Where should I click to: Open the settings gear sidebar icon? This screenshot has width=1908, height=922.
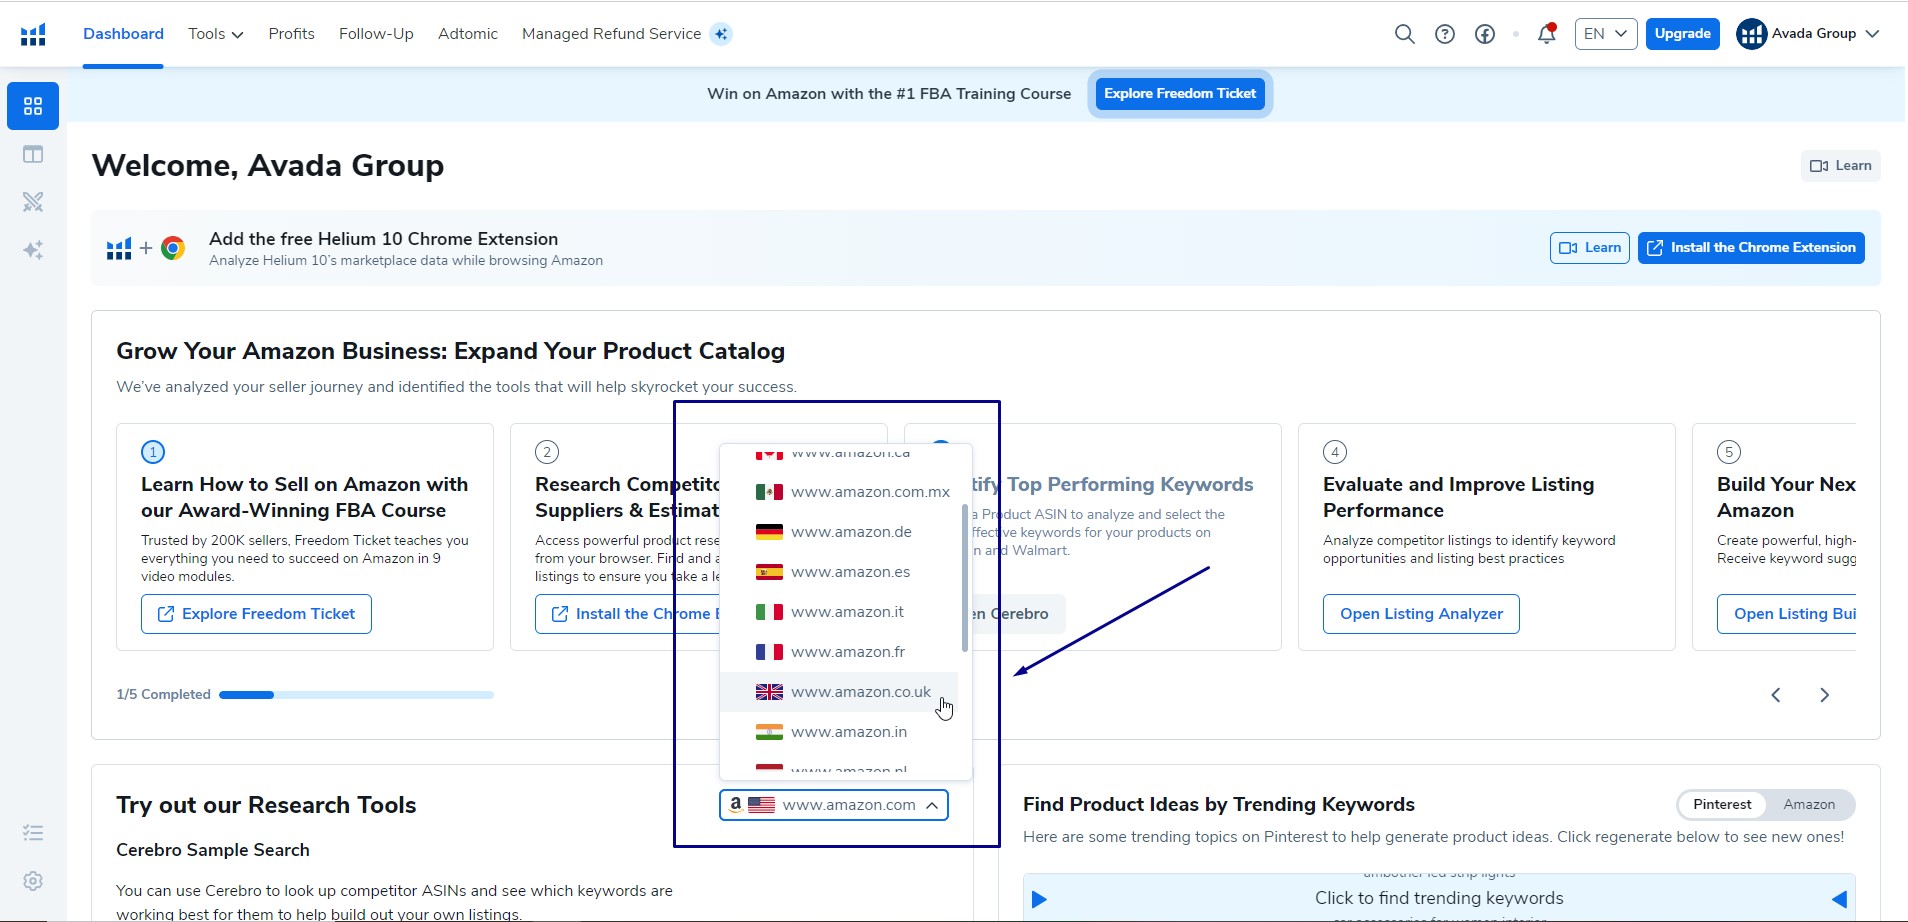pos(33,881)
